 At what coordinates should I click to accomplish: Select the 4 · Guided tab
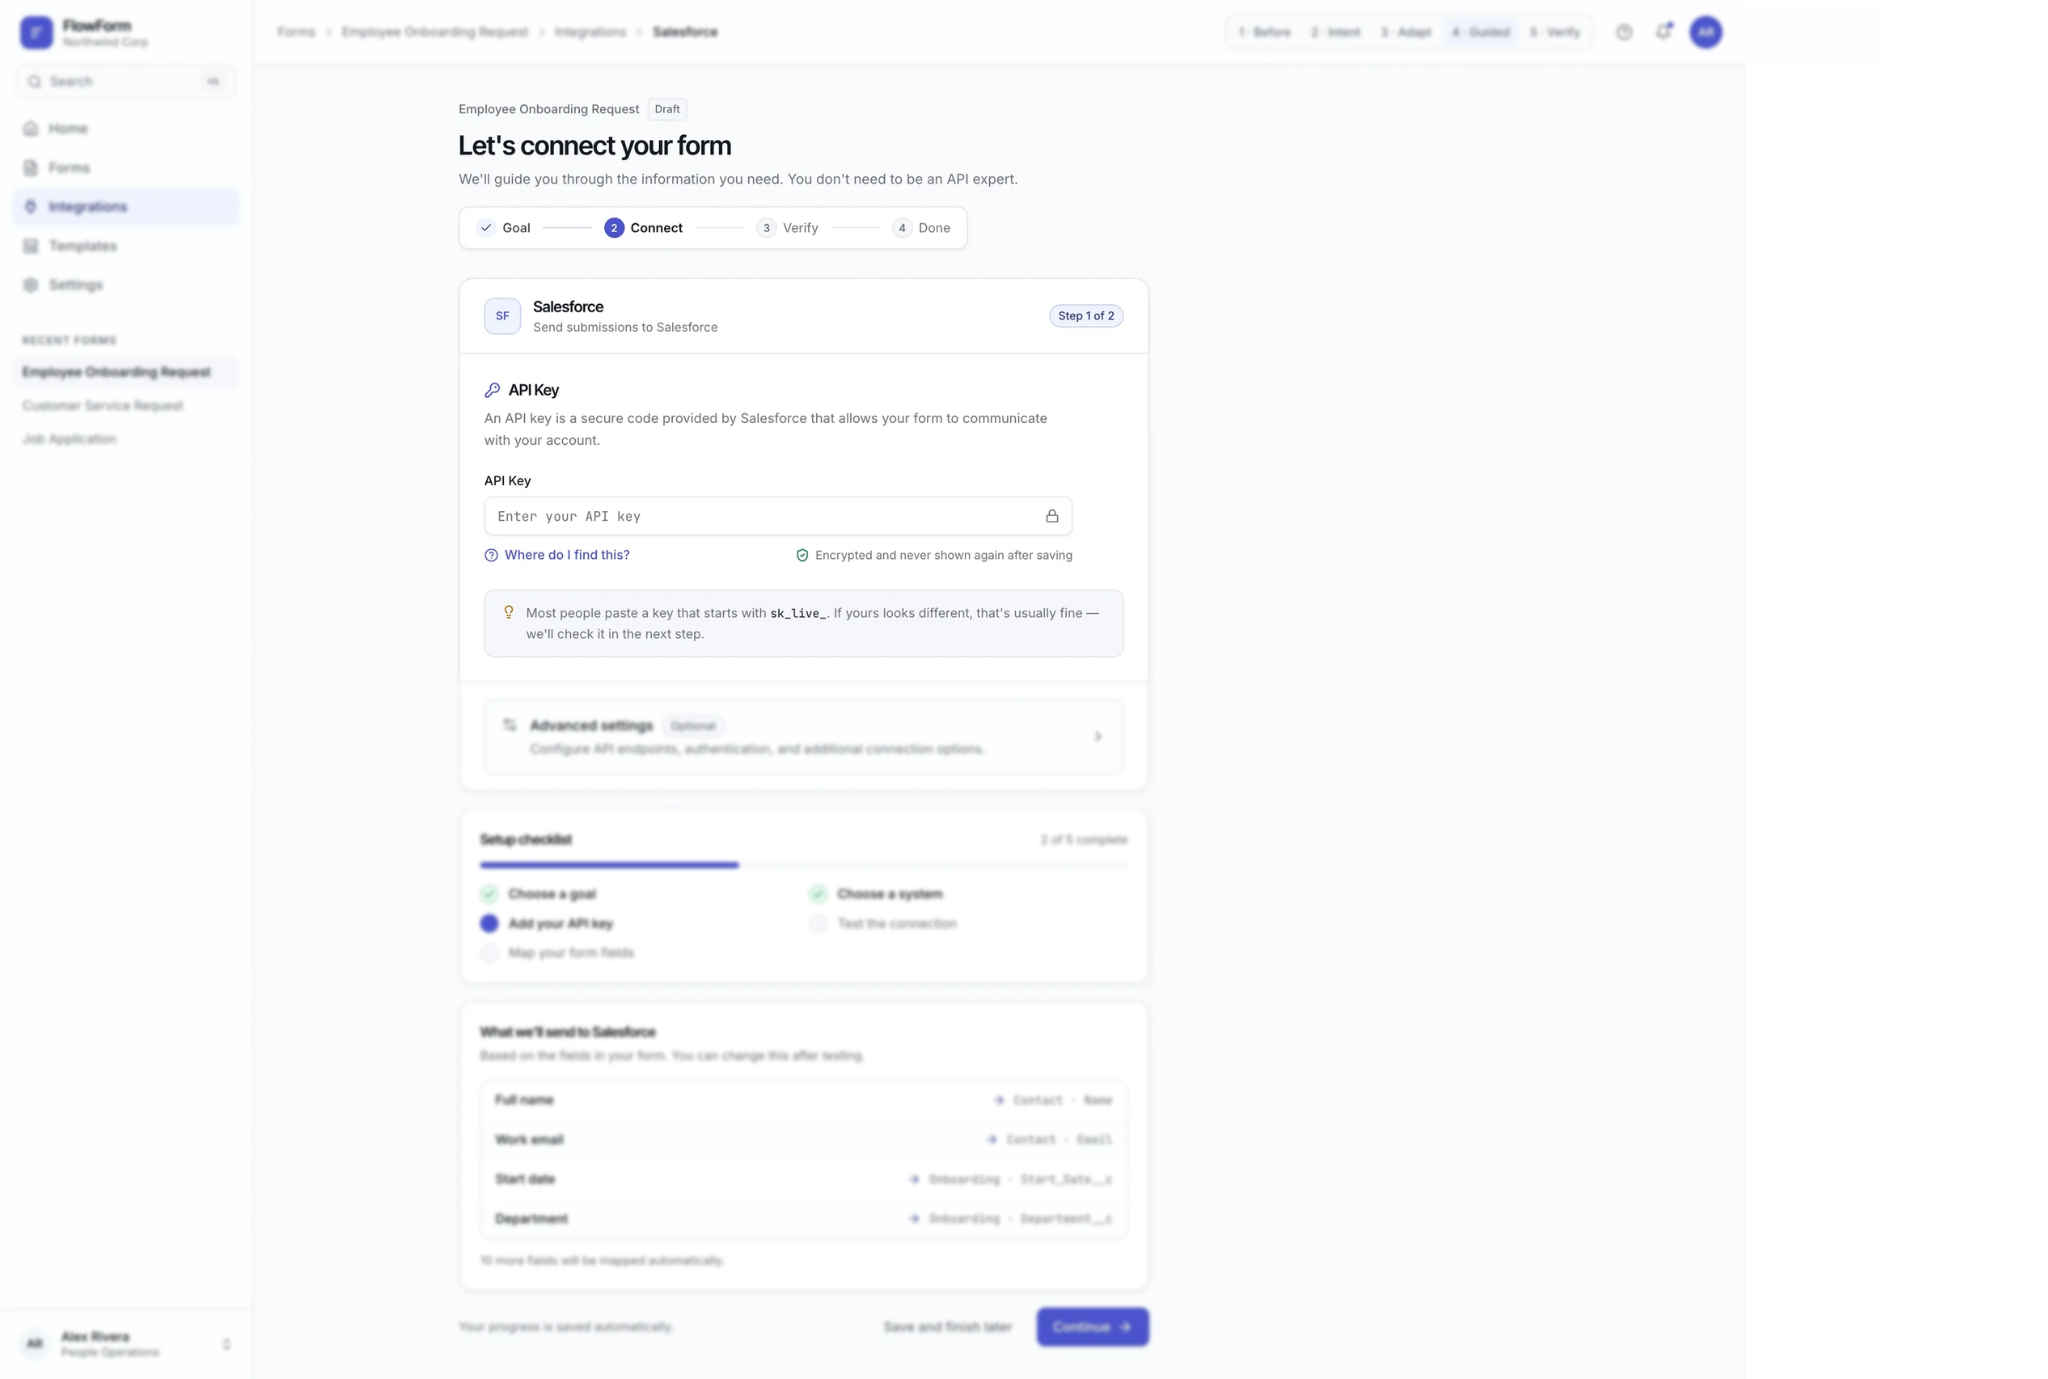point(1480,32)
